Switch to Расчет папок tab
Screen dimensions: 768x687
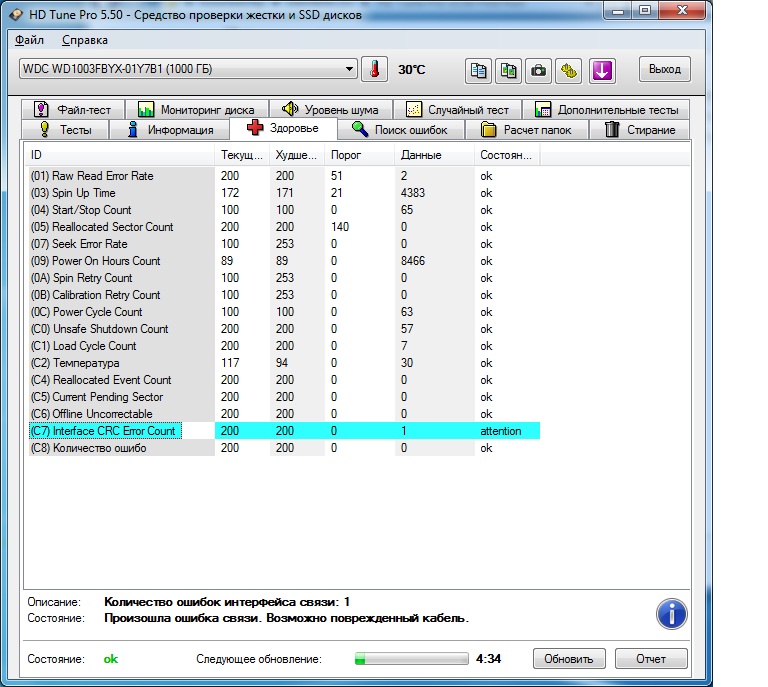[x=526, y=130]
